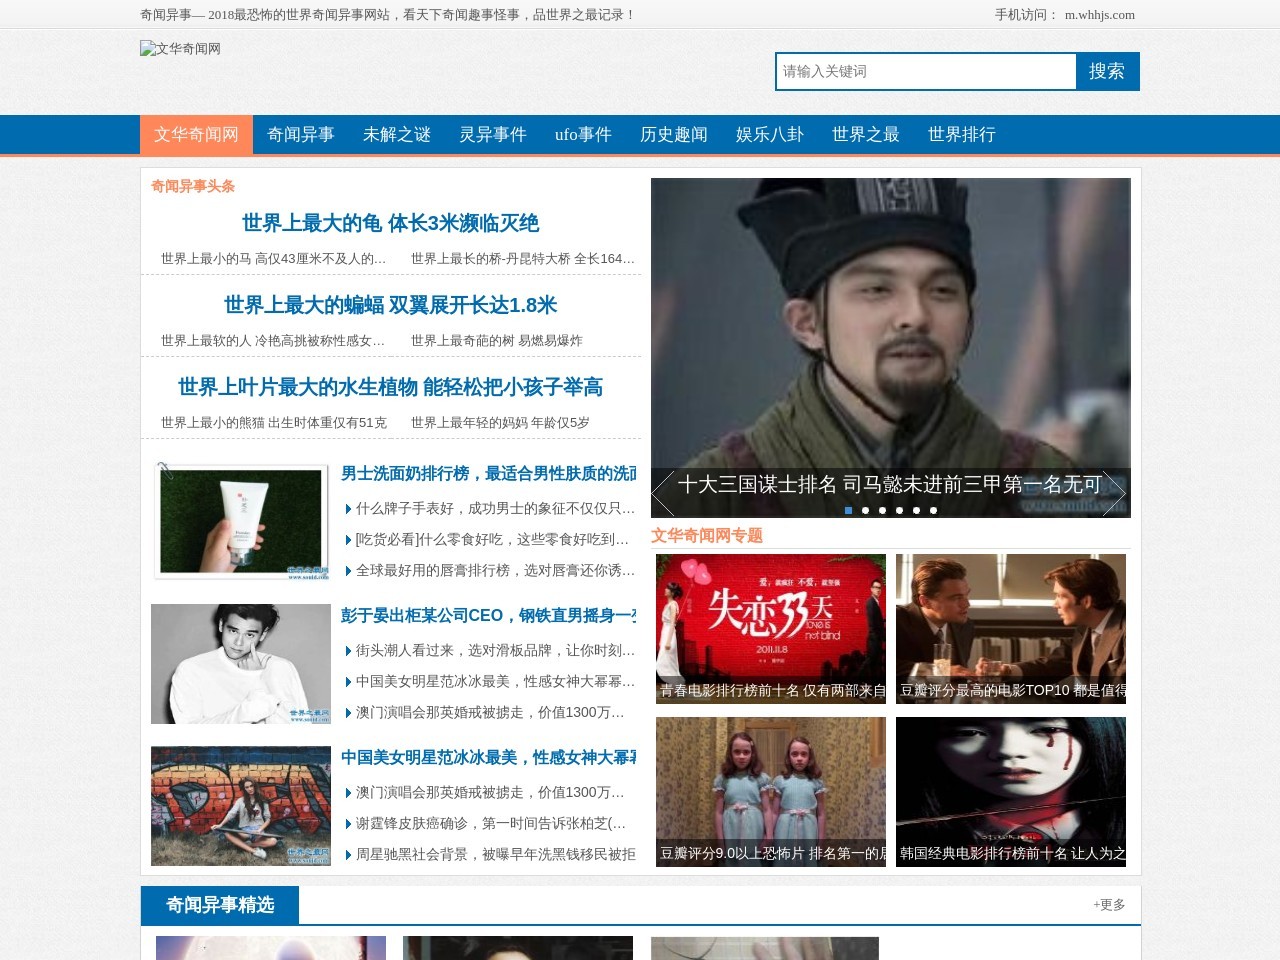Image resolution: width=1280 pixels, height=960 pixels.
Task: Open link 世界上最年轻的妈妈 年龄仅5岁
Action: click(x=500, y=422)
